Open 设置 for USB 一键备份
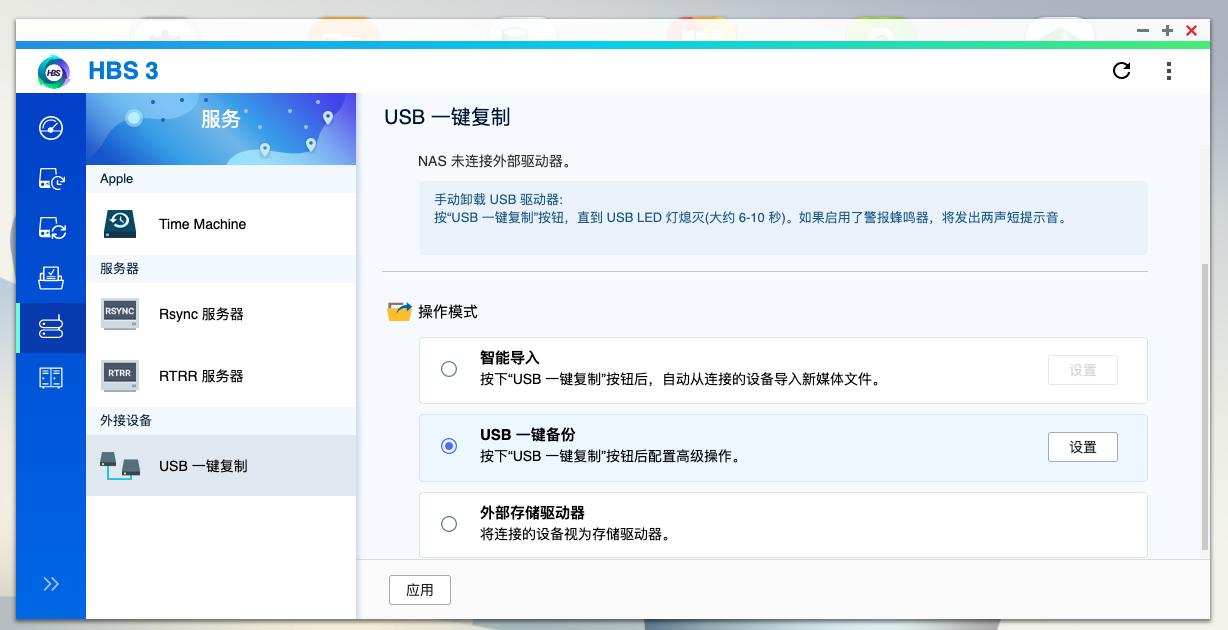Image resolution: width=1228 pixels, height=630 pixels. coord(1082,447)
